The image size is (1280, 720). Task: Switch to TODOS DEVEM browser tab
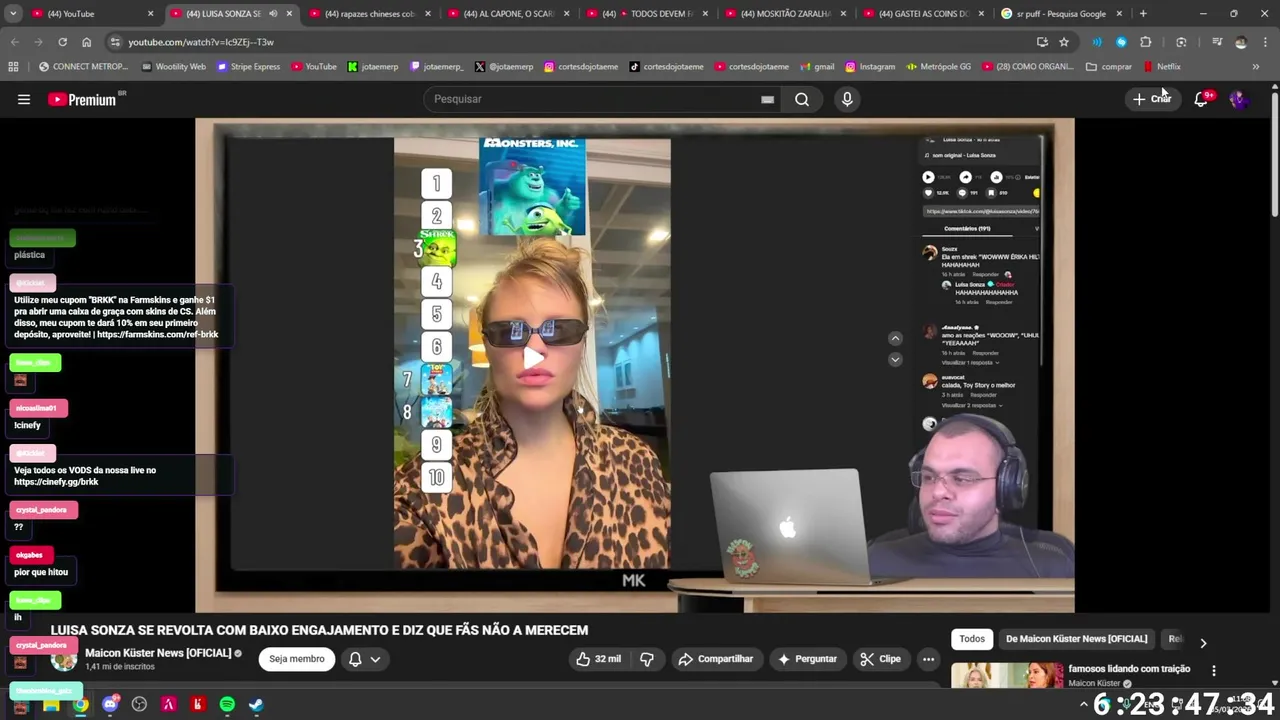click(645, 14)
